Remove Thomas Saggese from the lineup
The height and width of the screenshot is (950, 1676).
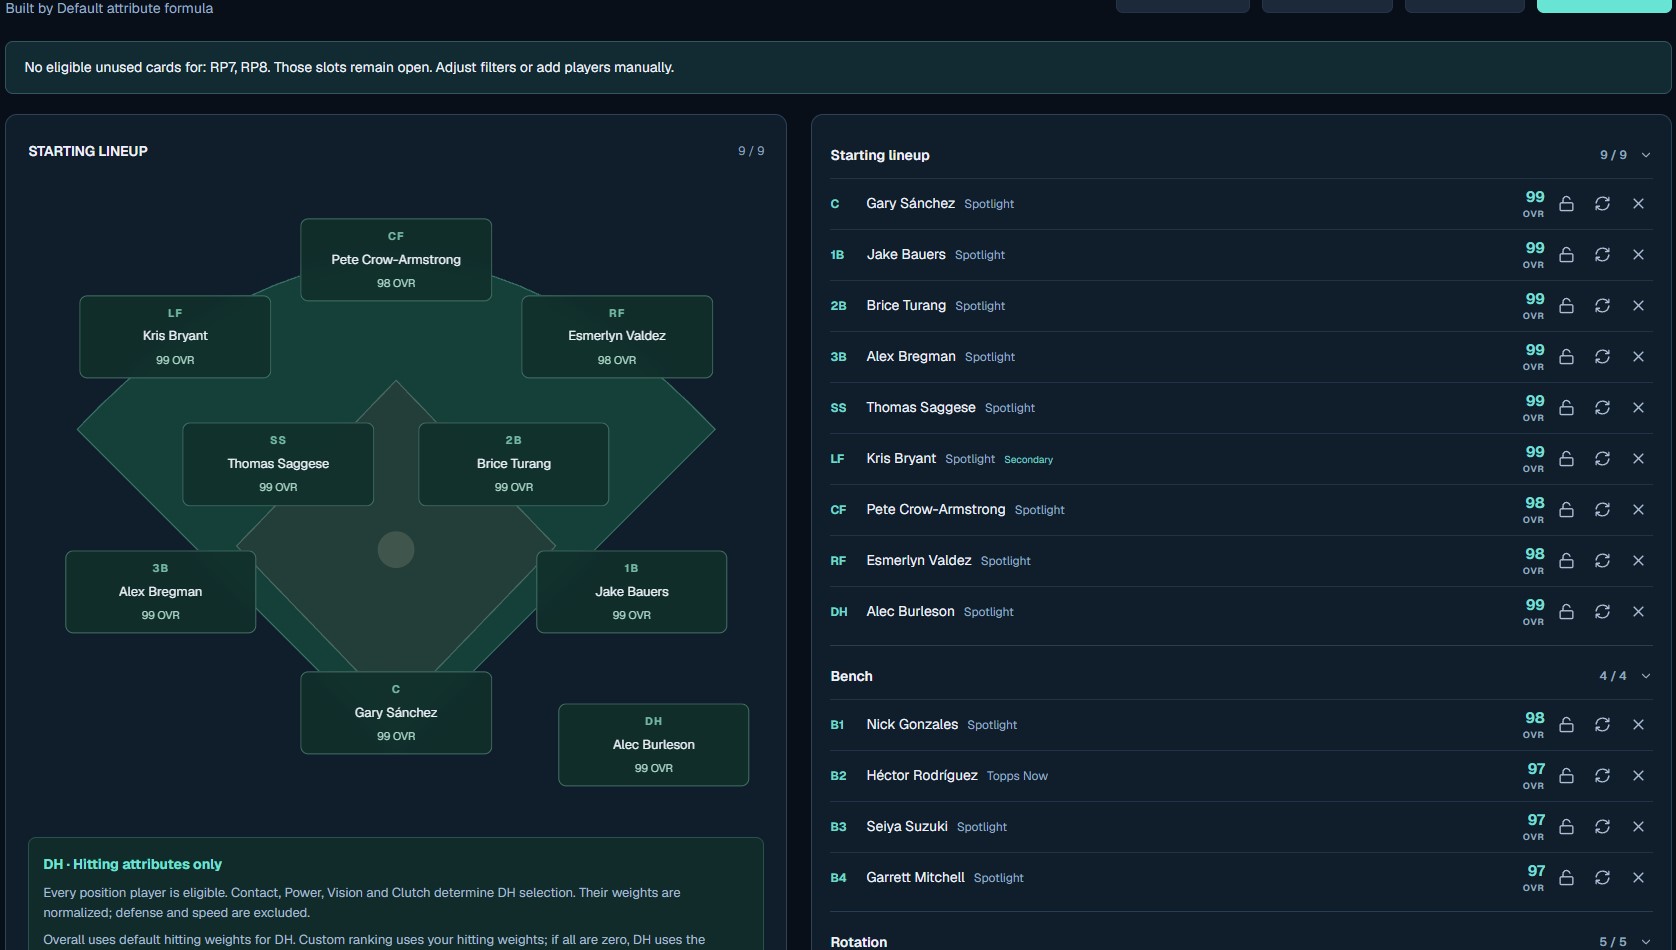1638,408
